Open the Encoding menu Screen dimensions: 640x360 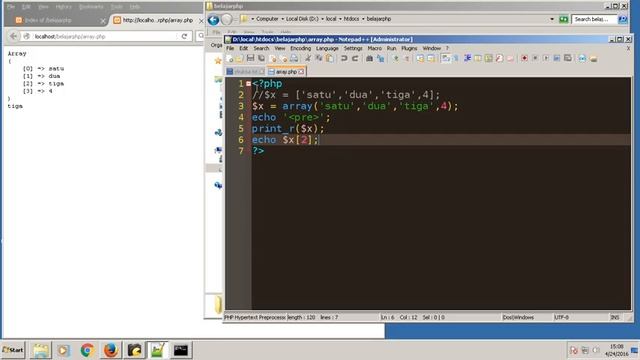click(x=300, y=48)
